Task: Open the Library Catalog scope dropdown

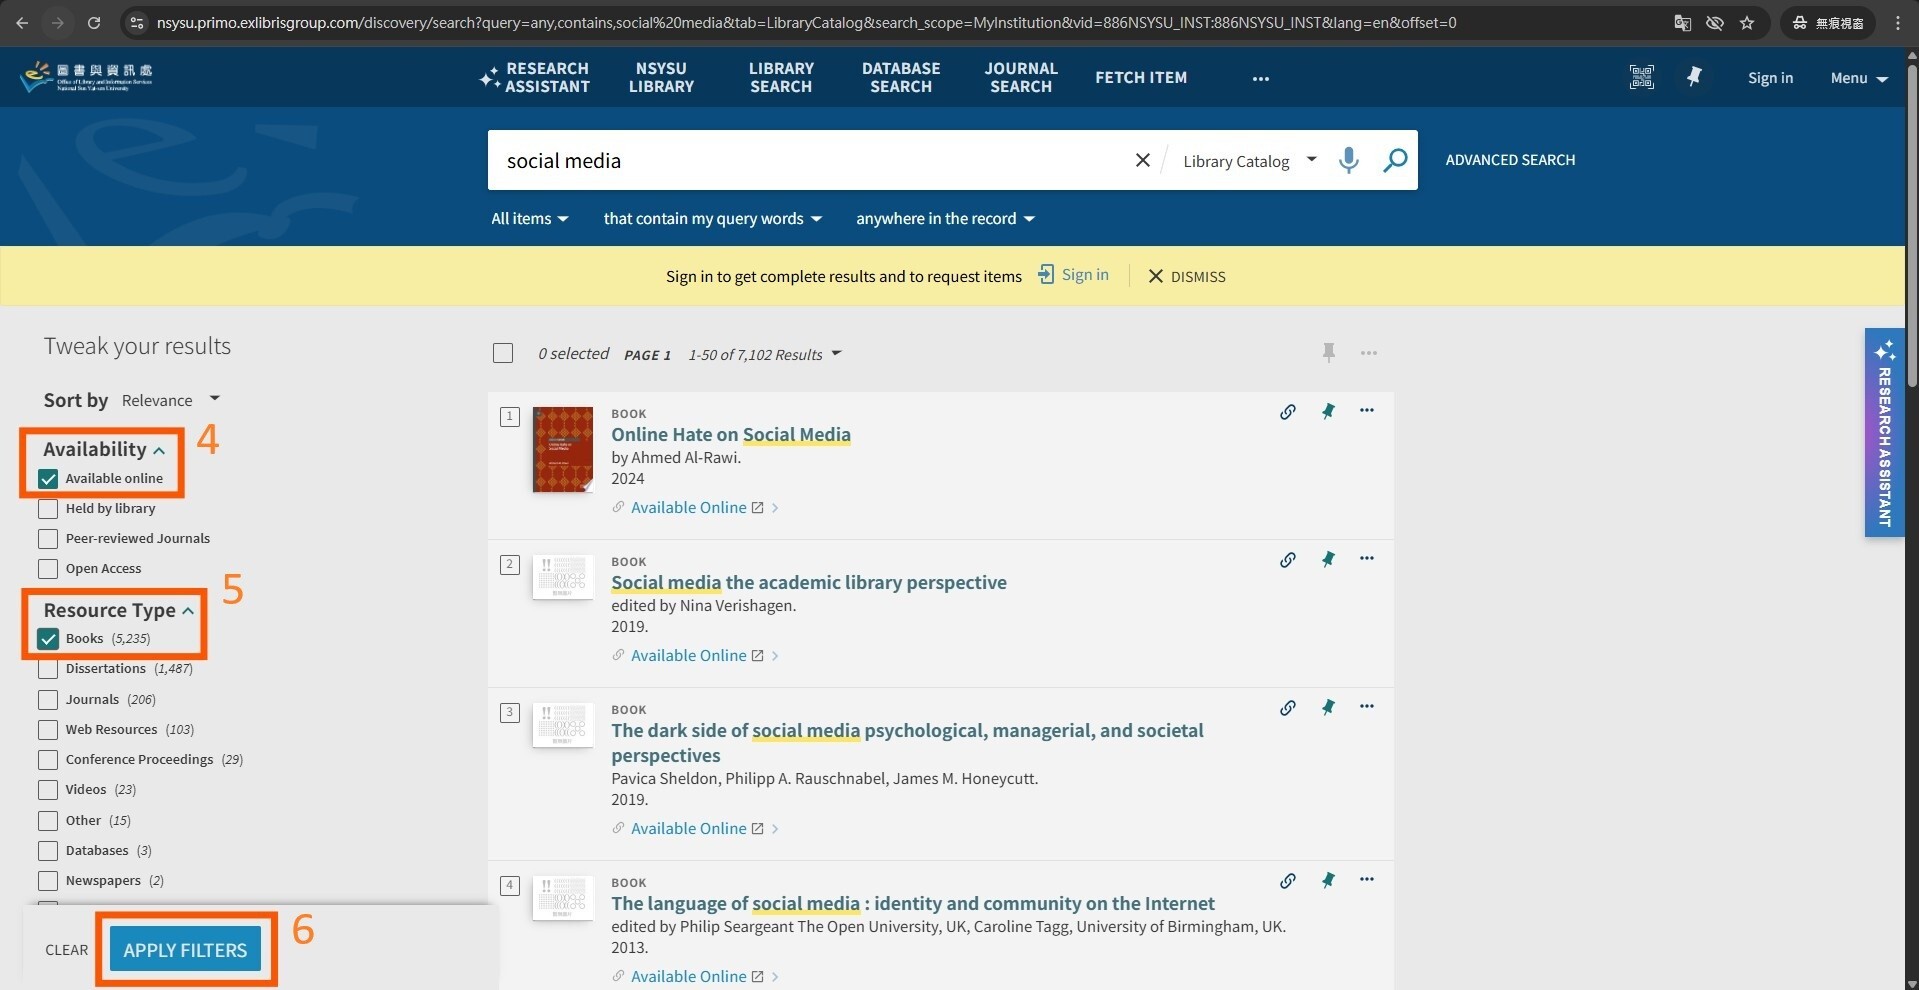Action: coord(1249,161)
